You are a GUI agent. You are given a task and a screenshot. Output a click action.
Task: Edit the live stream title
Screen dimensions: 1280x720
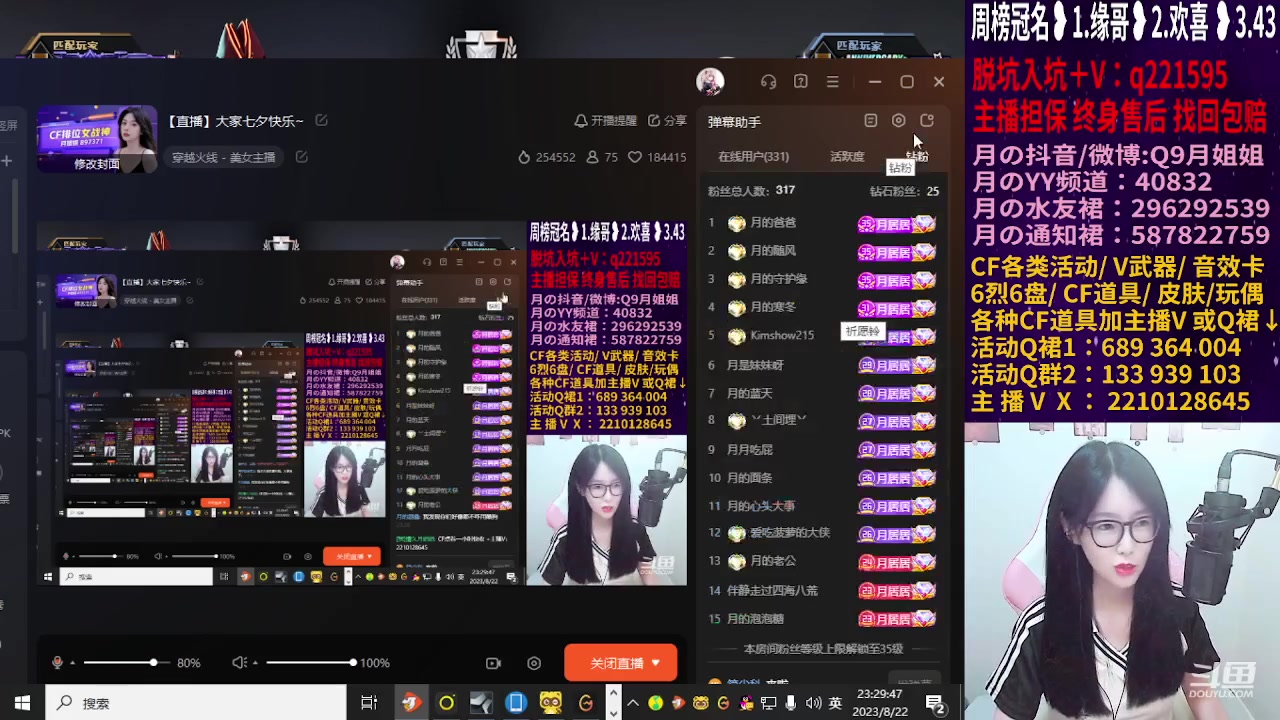click(x=321, y=120)
